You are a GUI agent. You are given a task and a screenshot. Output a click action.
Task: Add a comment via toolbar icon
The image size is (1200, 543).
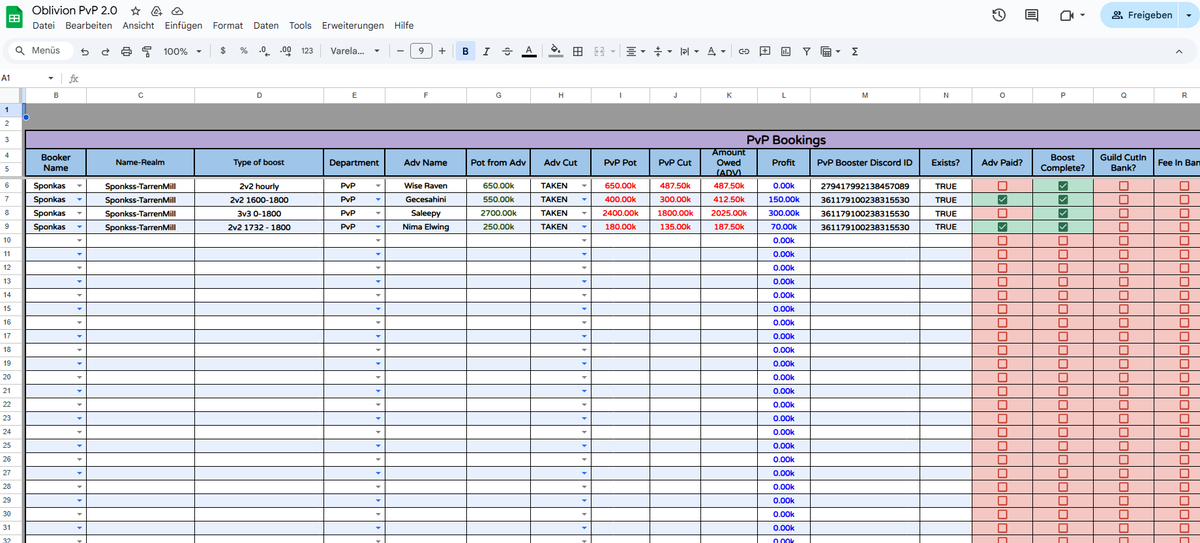[765, 51]
